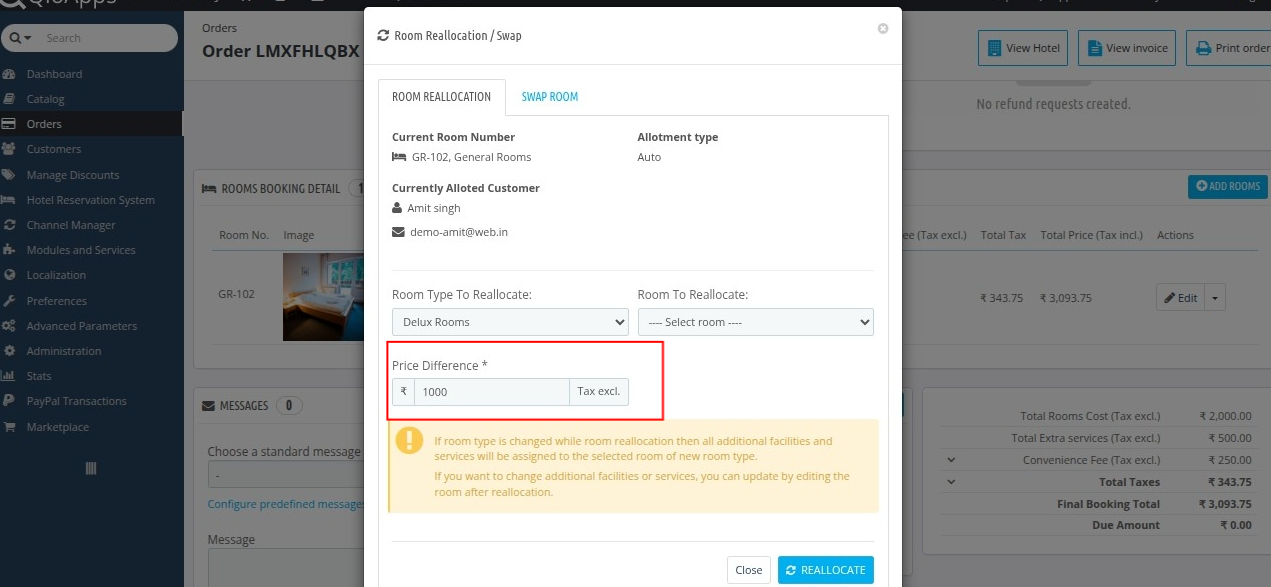The height and width of the screenshot is (587, 1271).
Task: Click the Customers sidebar icon
Action: [x=9, y=149]
